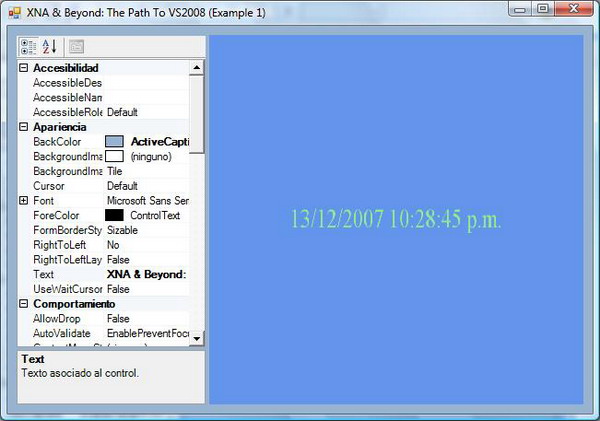The height and width of the screenshot is (421, 600).
Task: Sort properties alphabetically with the A-Z button
Action: [49, 47]
